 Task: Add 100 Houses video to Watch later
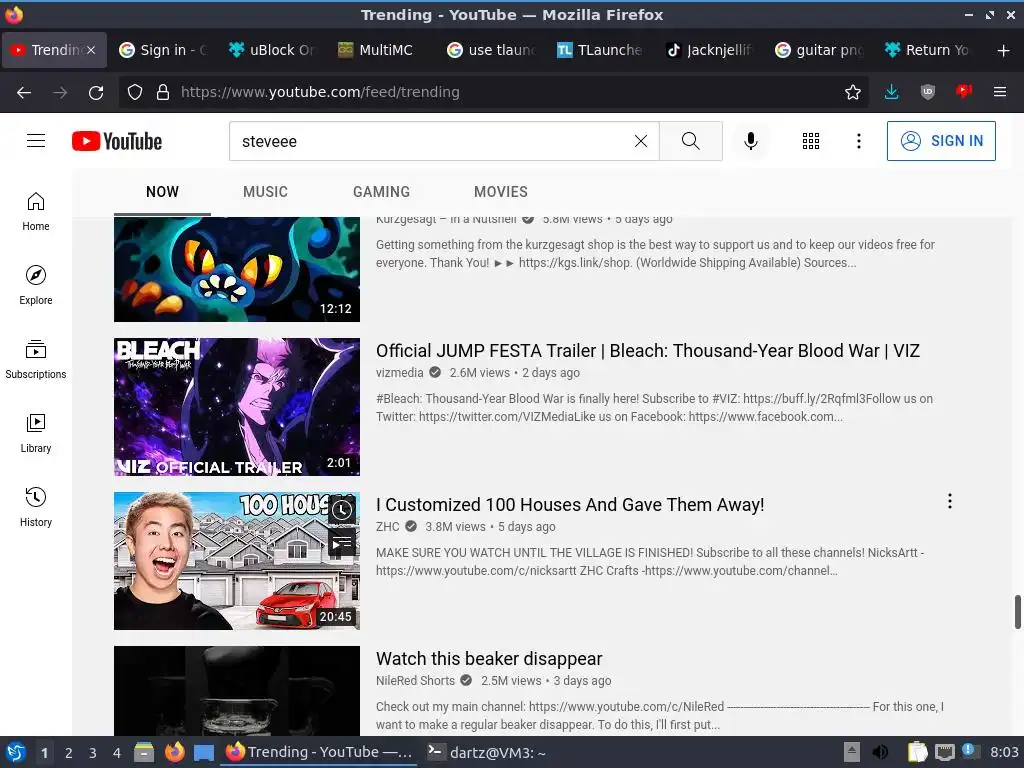pyautogui.click(x=342, y=510)
